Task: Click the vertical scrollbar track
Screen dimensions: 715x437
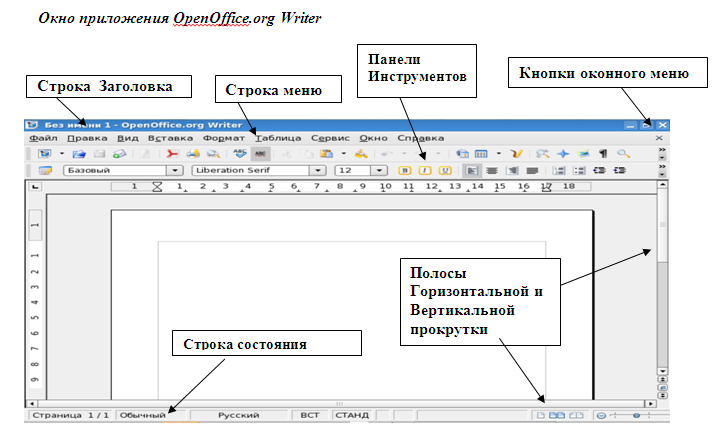Action: pyautogui.click(x=662, y=315)
